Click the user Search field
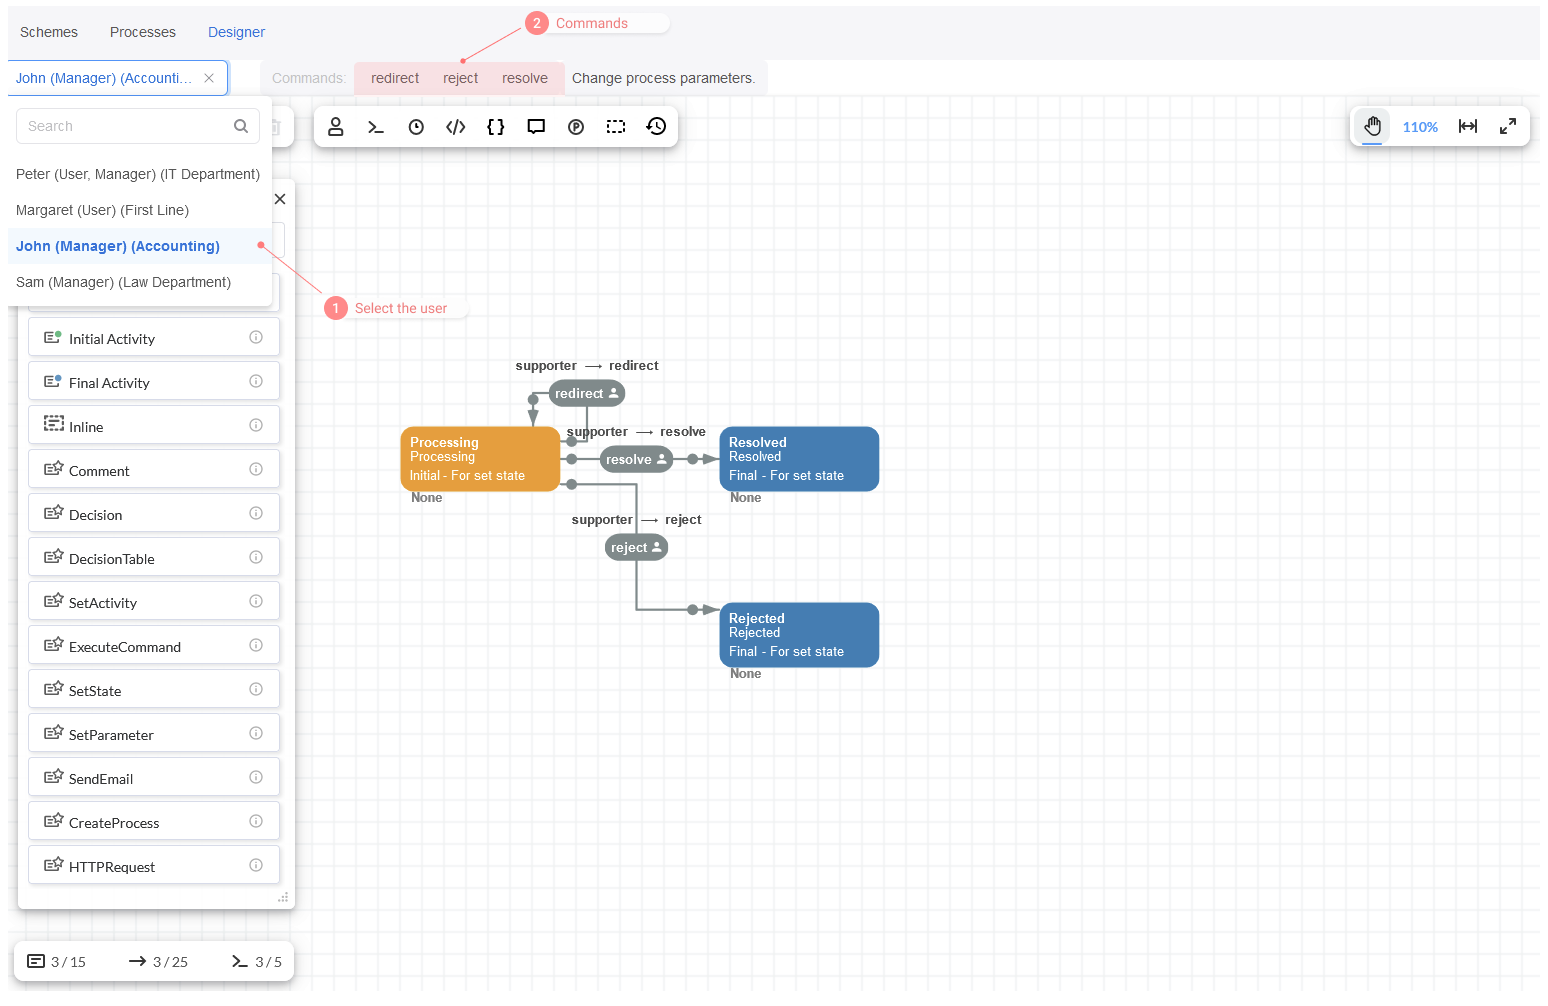 pos(138,126)
